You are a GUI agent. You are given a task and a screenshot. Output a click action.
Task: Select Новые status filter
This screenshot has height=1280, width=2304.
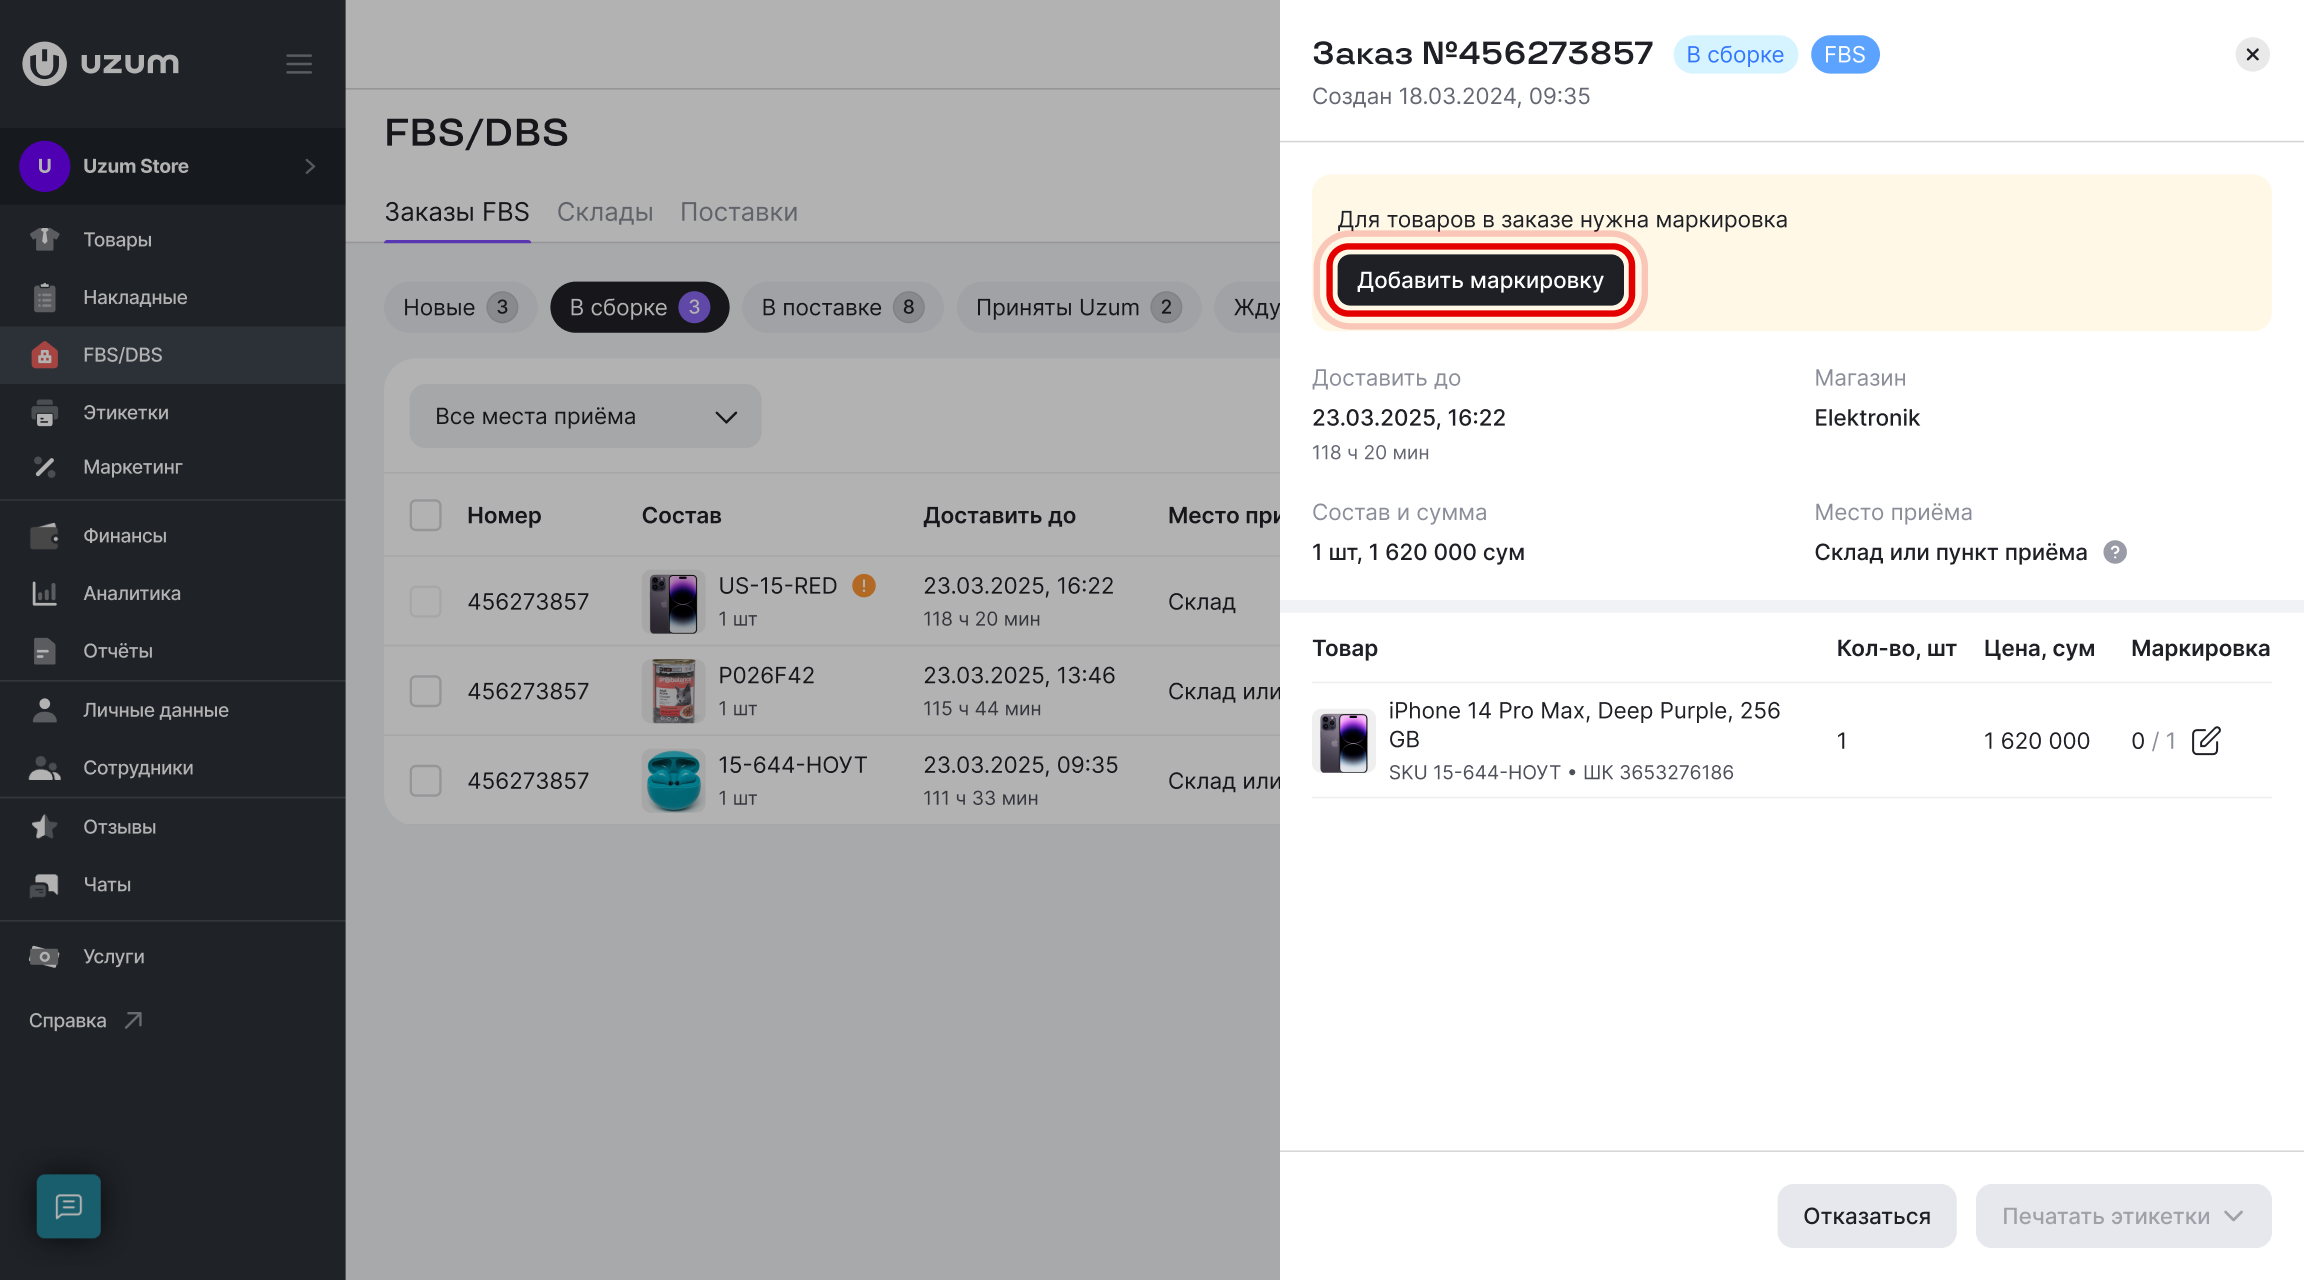(x=460, y=307)
